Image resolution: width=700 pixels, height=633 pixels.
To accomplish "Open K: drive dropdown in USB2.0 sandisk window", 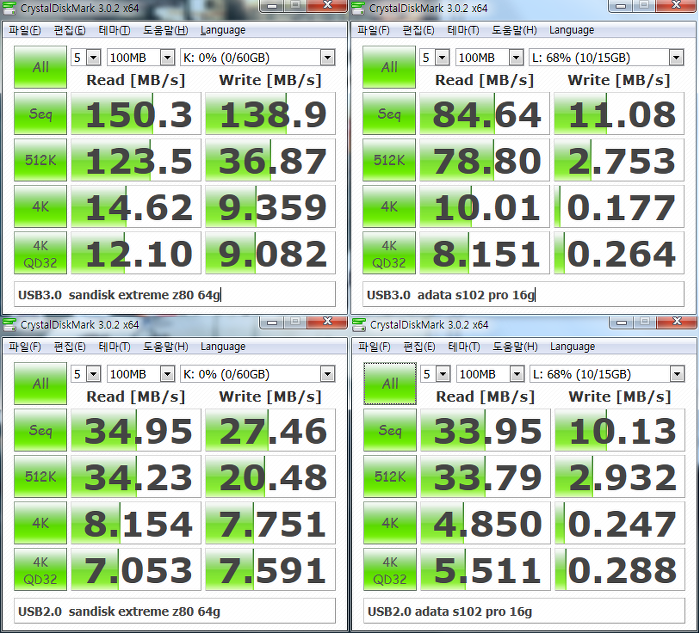I will [327, 374].
